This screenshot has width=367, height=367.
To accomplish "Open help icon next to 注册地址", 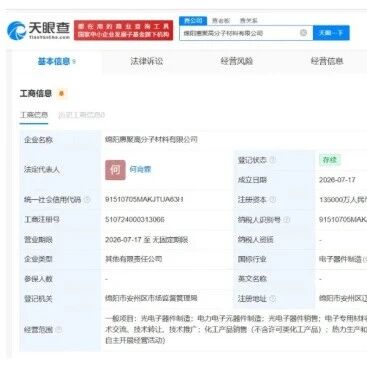I will [272, 298].
